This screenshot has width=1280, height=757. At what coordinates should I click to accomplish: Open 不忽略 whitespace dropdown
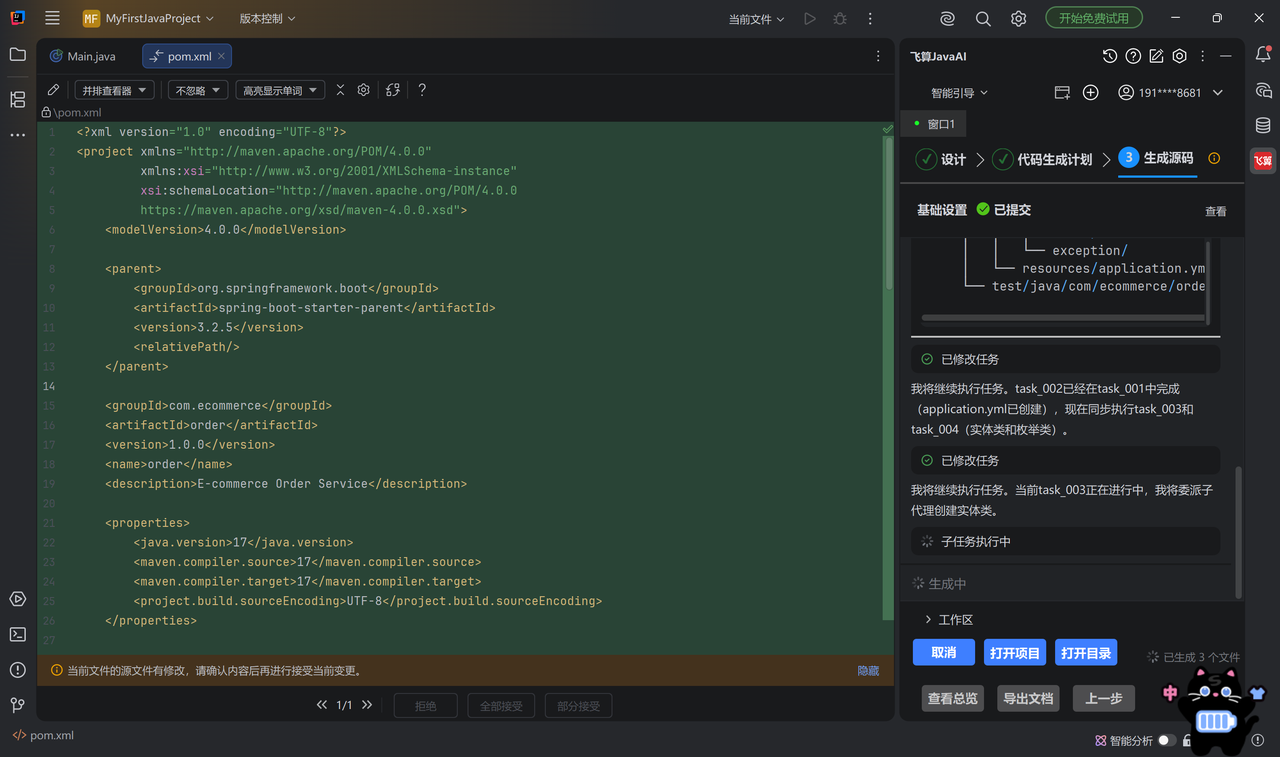(x=198, y=90)
